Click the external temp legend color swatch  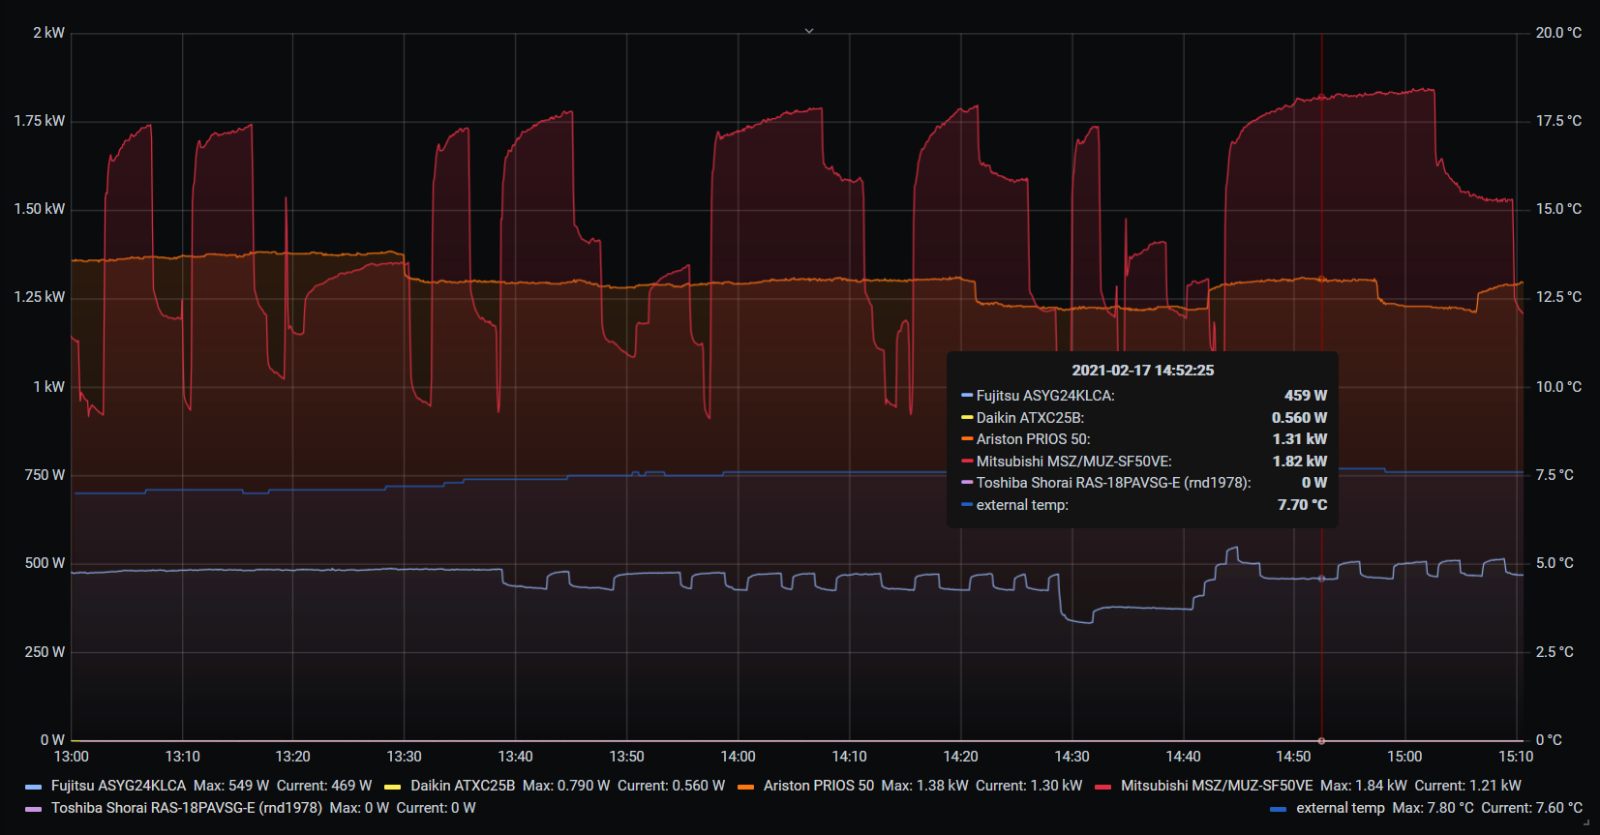(1278, 809)
